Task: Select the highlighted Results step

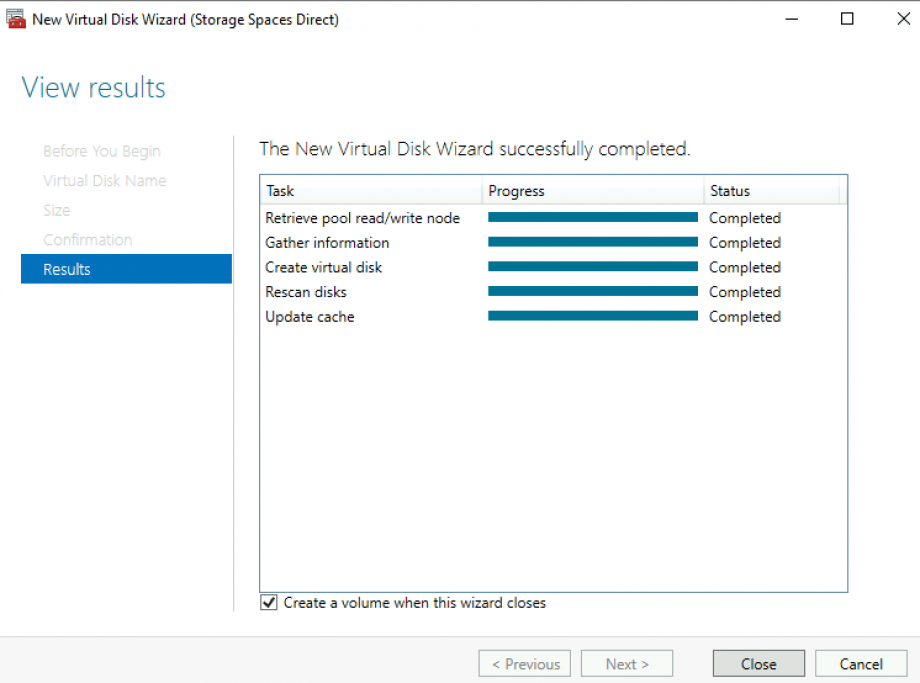Action: tap(66, 269)
